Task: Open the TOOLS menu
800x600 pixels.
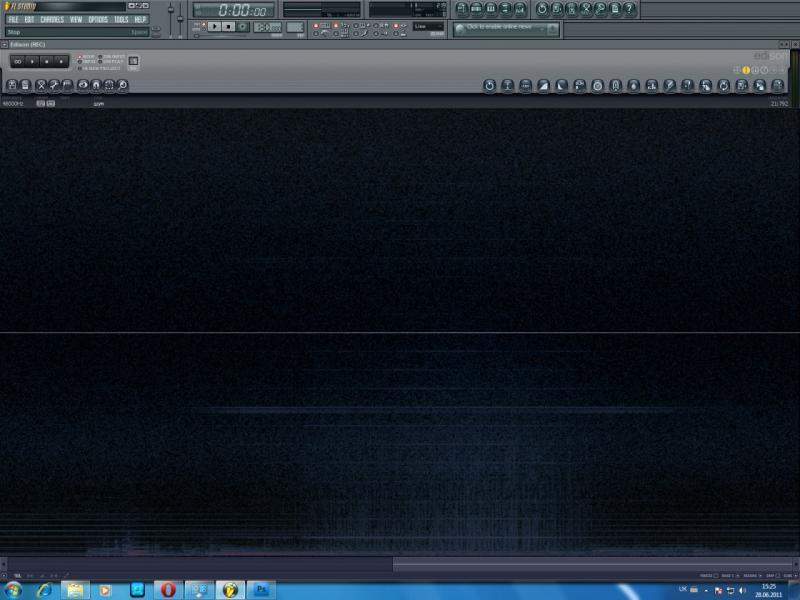Action: coord(121,19)
